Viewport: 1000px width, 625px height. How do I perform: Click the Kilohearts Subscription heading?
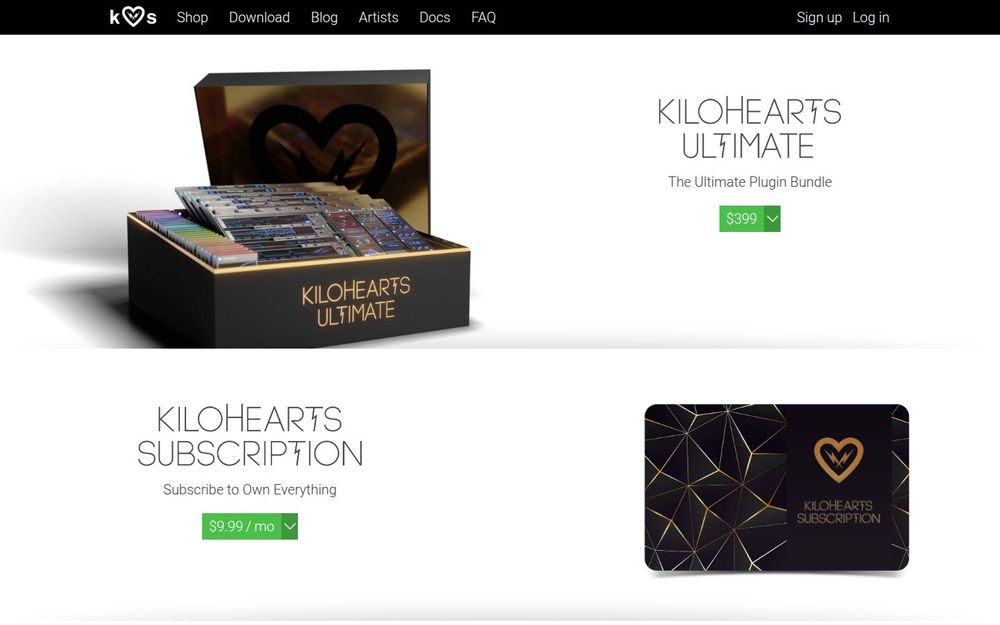pos(249,436)
